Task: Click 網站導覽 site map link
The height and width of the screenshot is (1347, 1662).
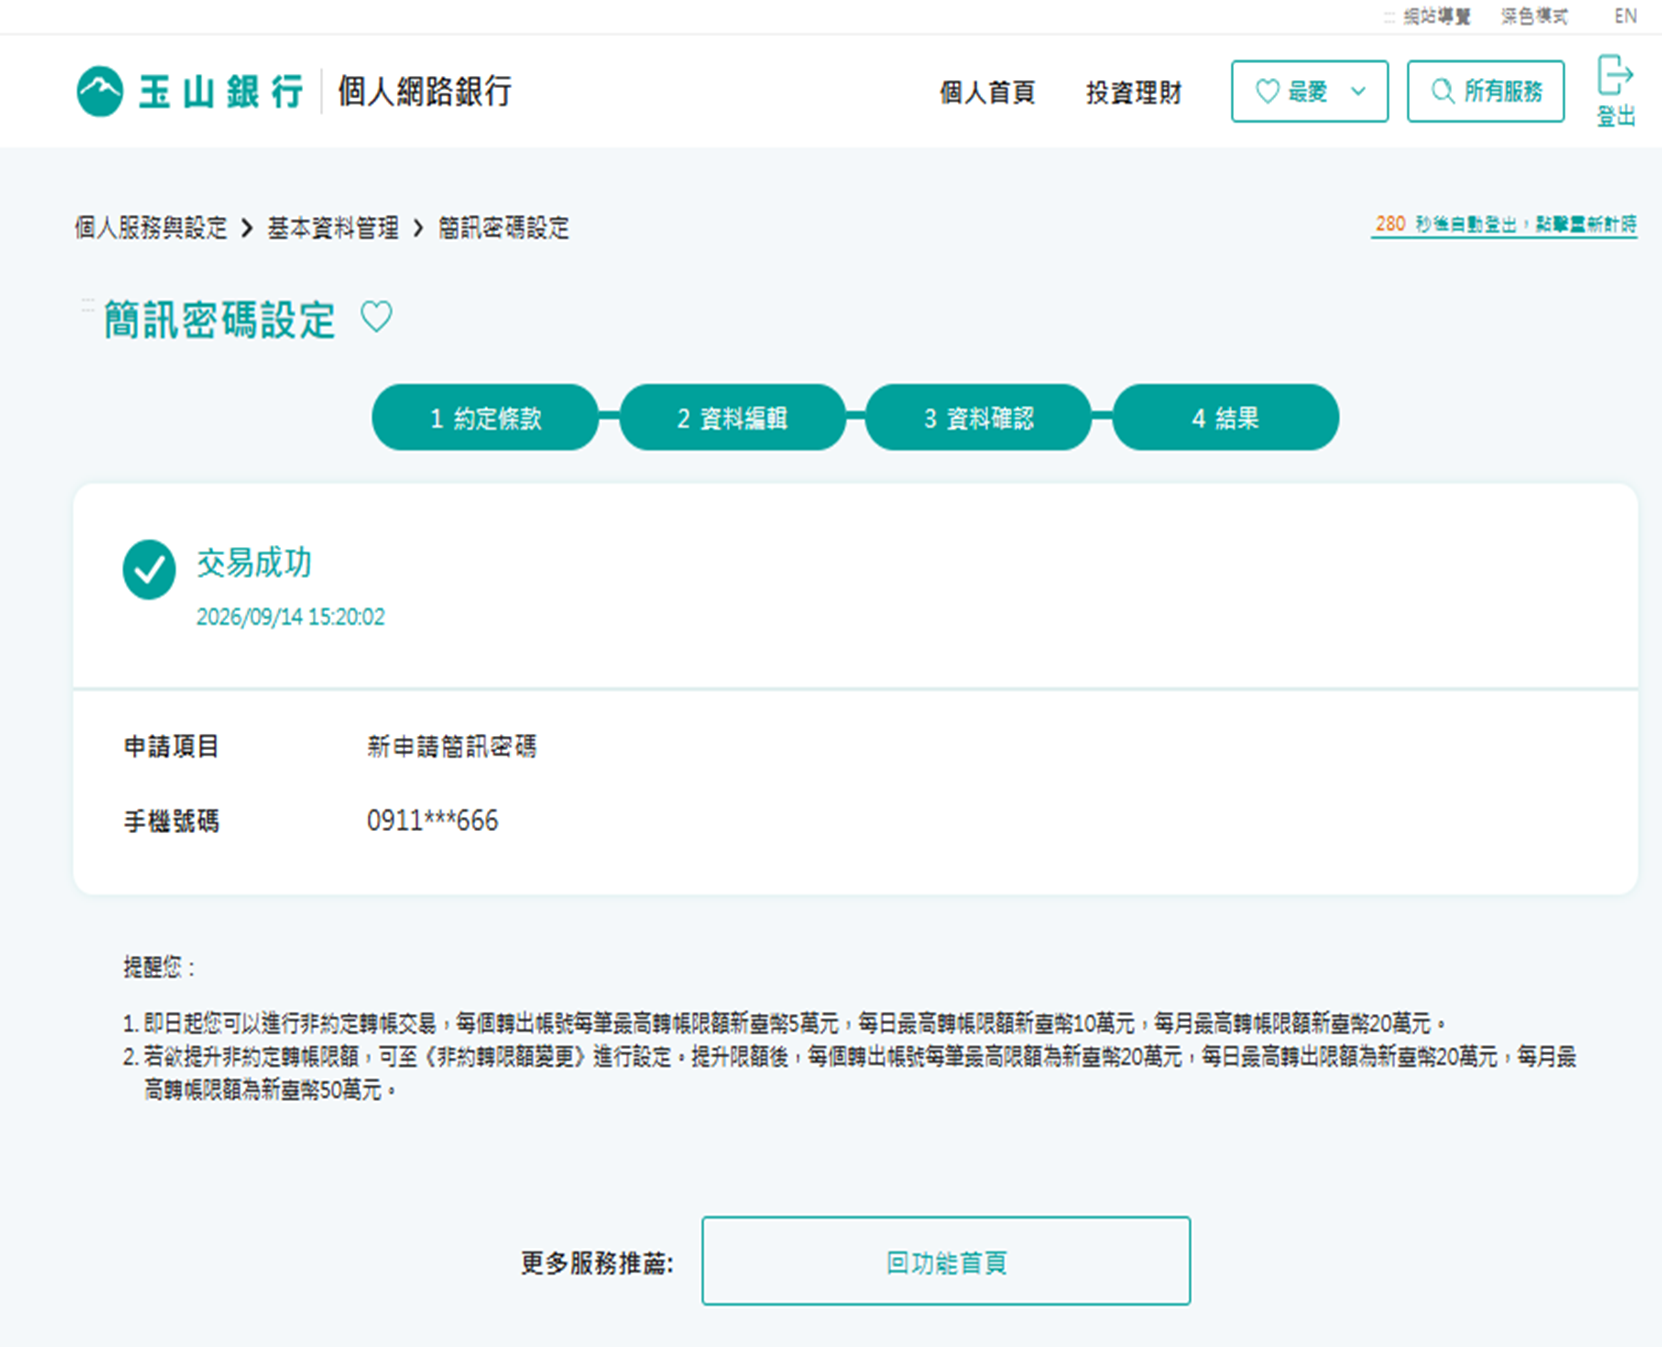Action: click(1436, 16)
